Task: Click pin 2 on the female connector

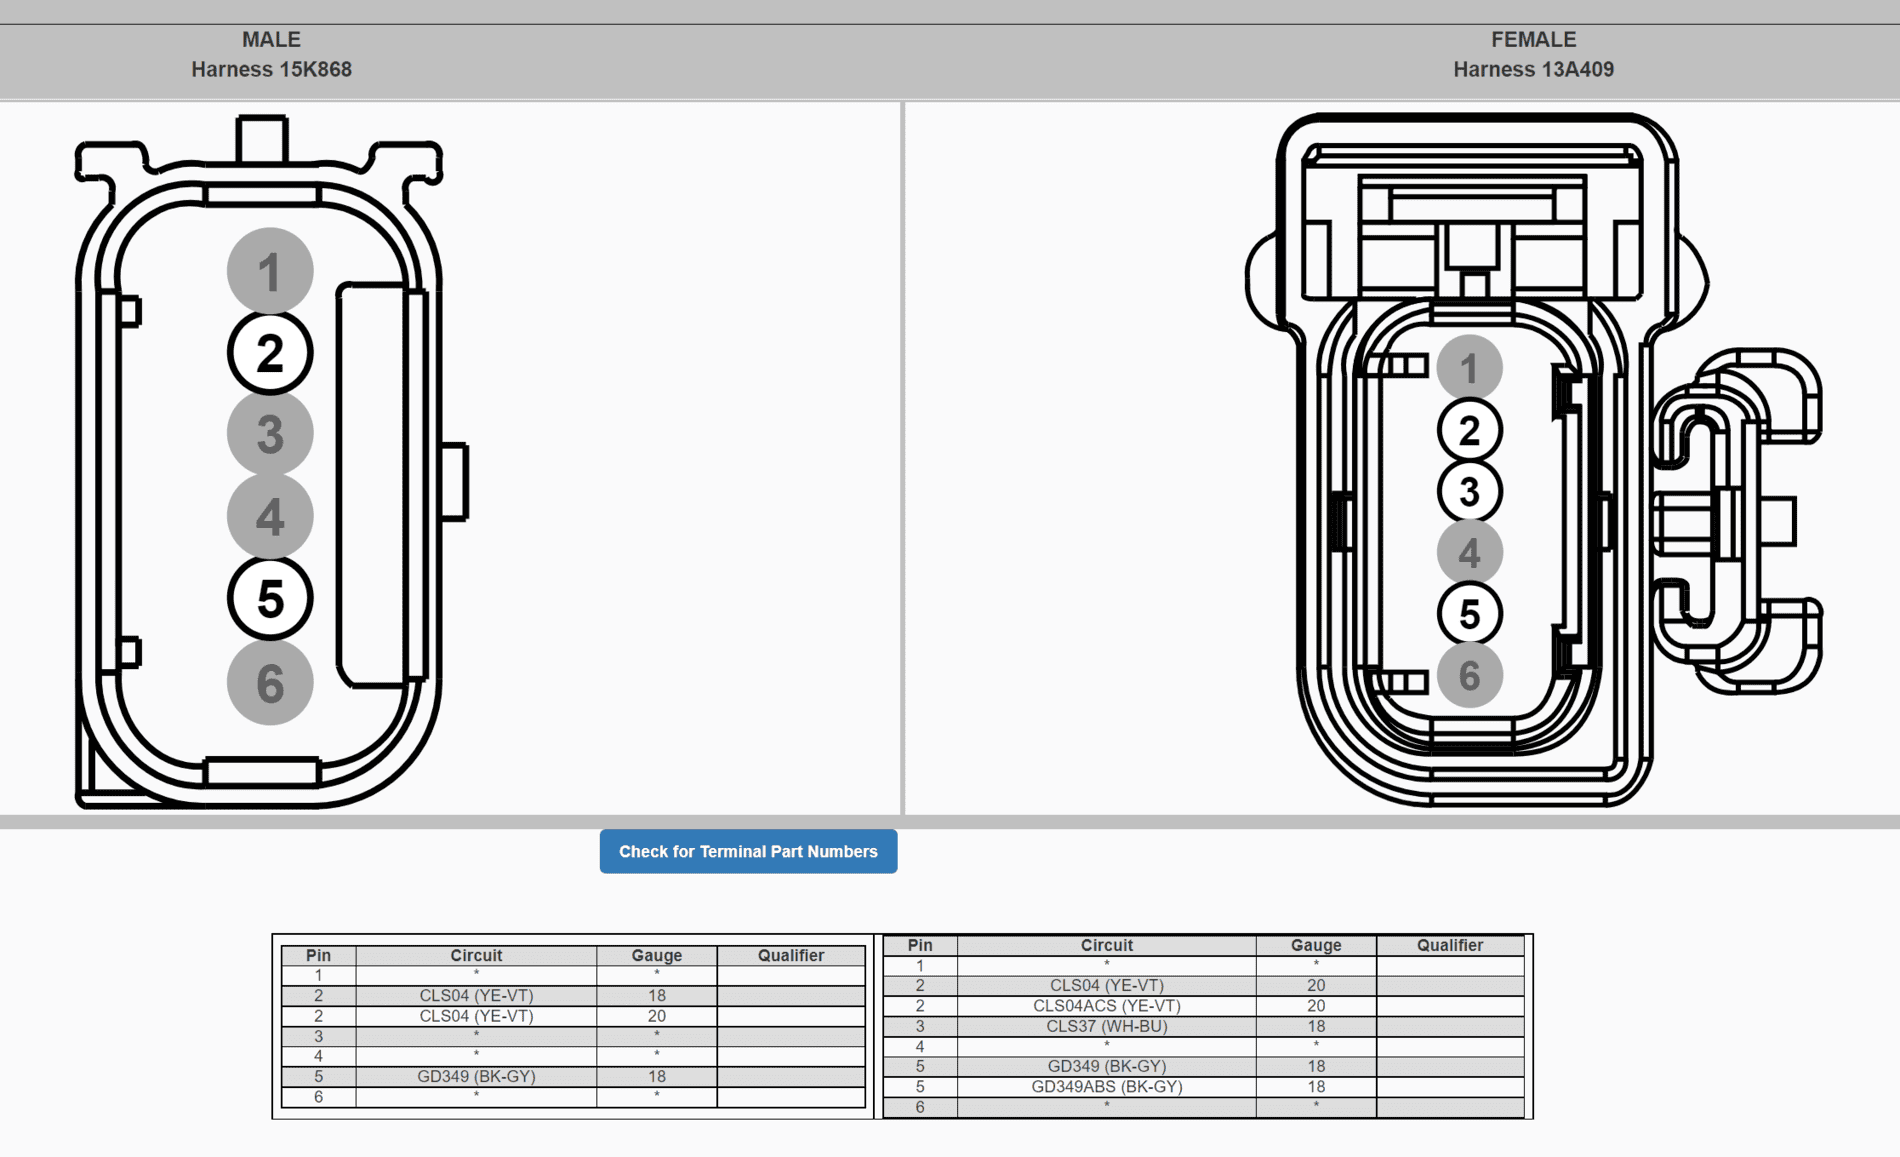Action: tap(1469, 431)
